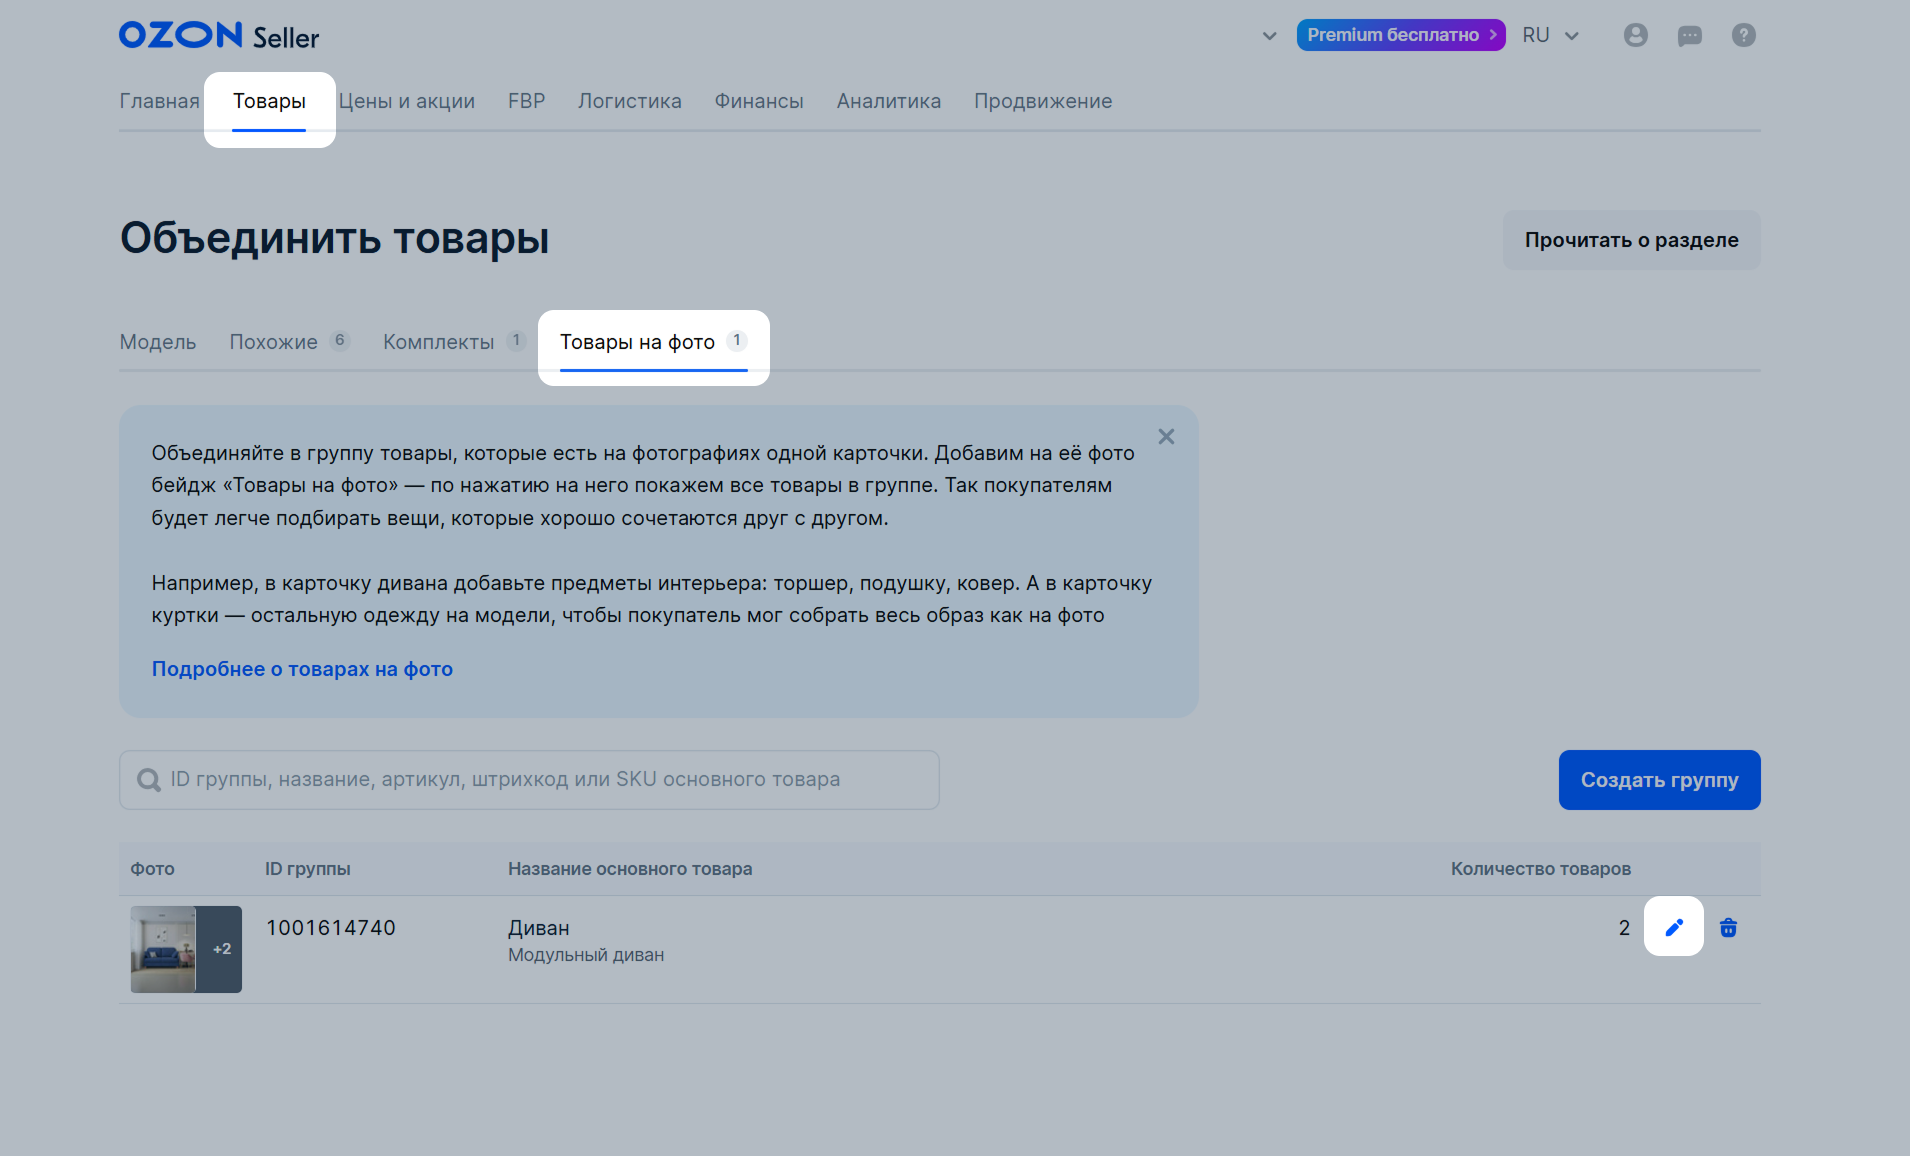Click Название основного товара column header

[630, 869]
